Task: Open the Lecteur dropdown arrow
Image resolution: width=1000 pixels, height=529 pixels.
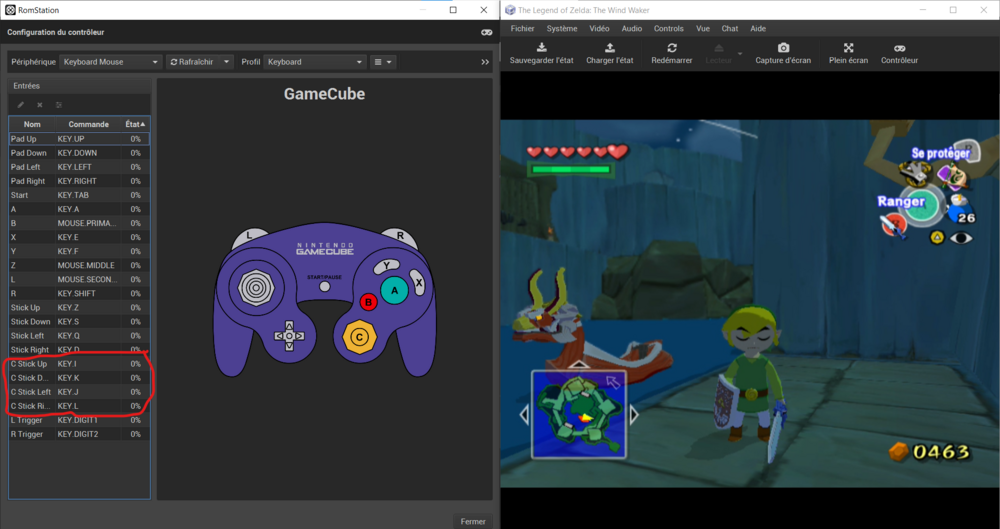Action: pyautogui.click(x=740, y=54)
